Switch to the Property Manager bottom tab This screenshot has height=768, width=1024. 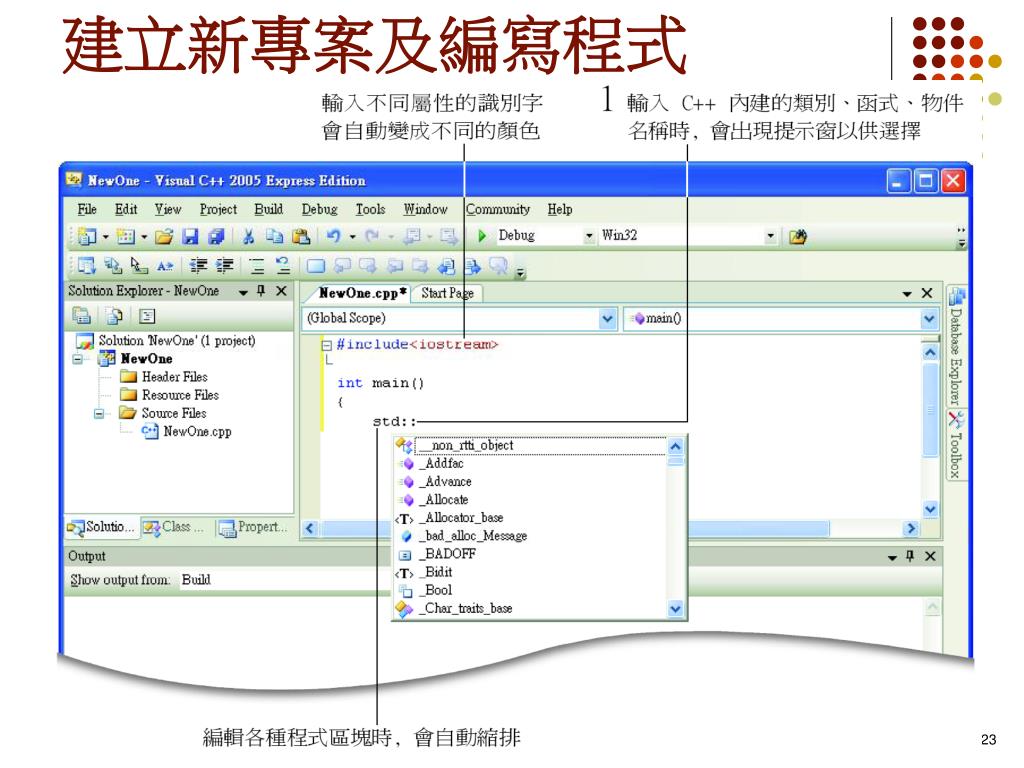[x=253, y=527]
